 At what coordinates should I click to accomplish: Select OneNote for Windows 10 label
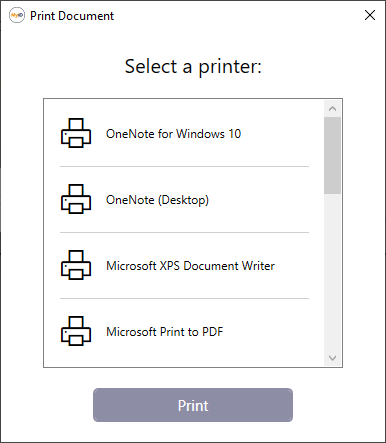173,134
